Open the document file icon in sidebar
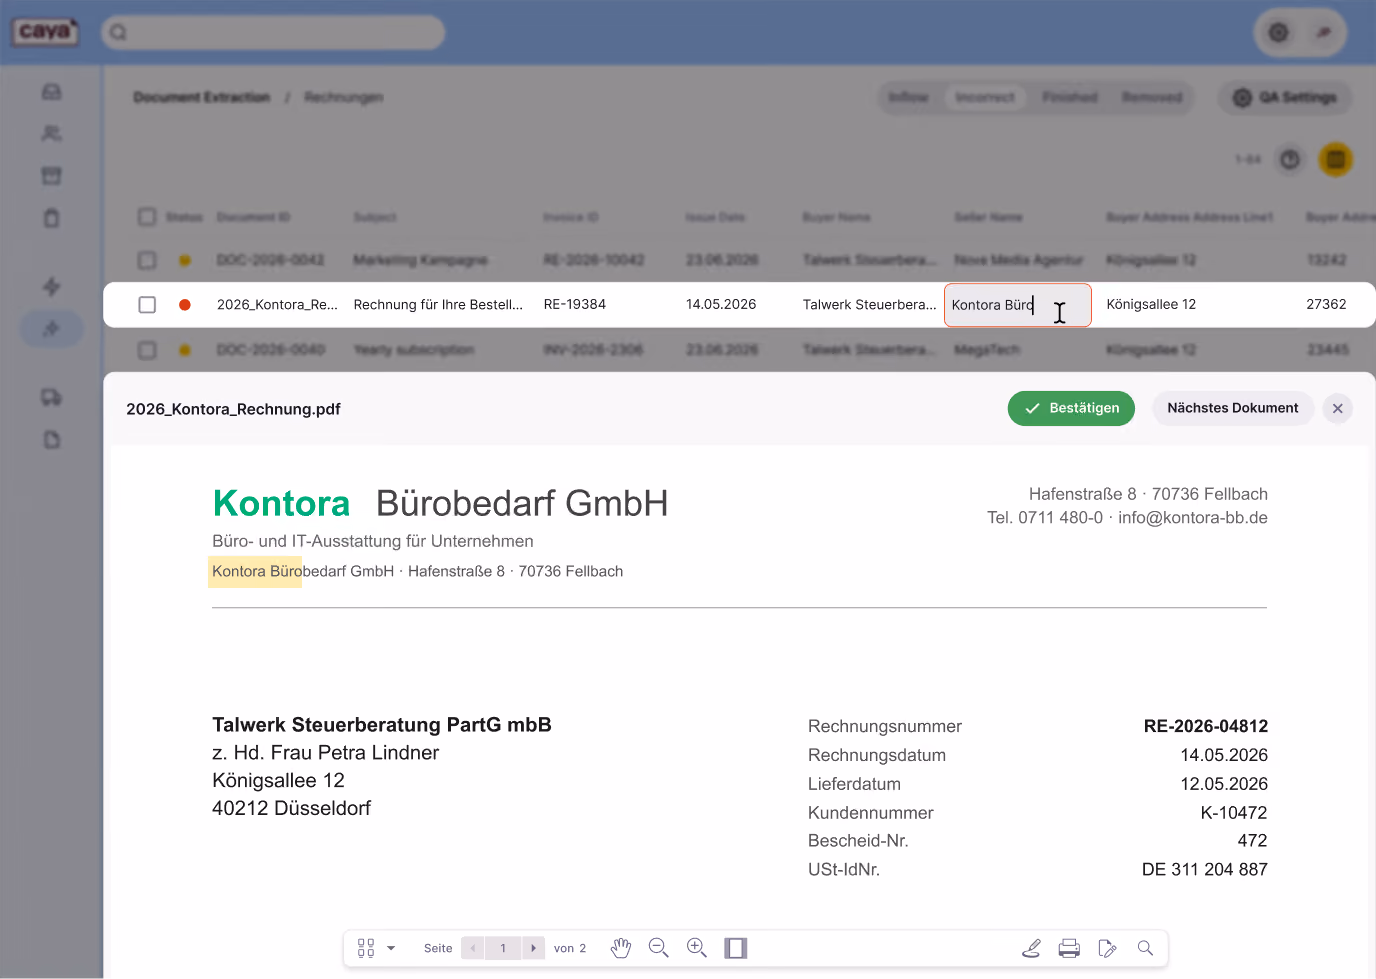 [x=52, y=440]
